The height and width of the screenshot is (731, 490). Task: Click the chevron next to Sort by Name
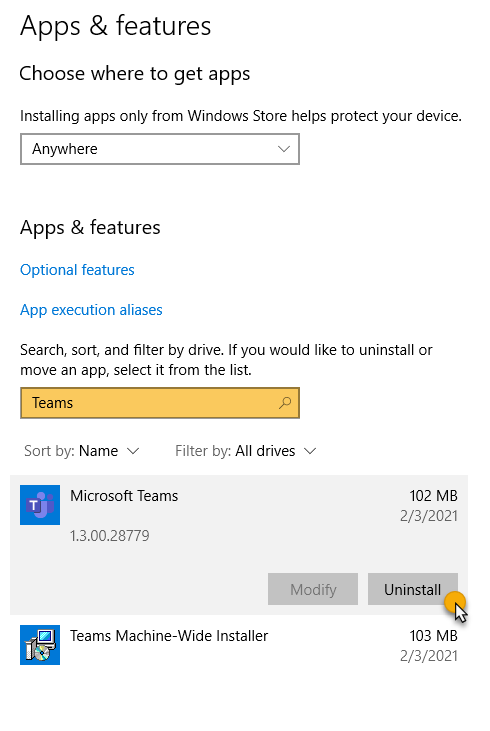(x=133, y=451)
